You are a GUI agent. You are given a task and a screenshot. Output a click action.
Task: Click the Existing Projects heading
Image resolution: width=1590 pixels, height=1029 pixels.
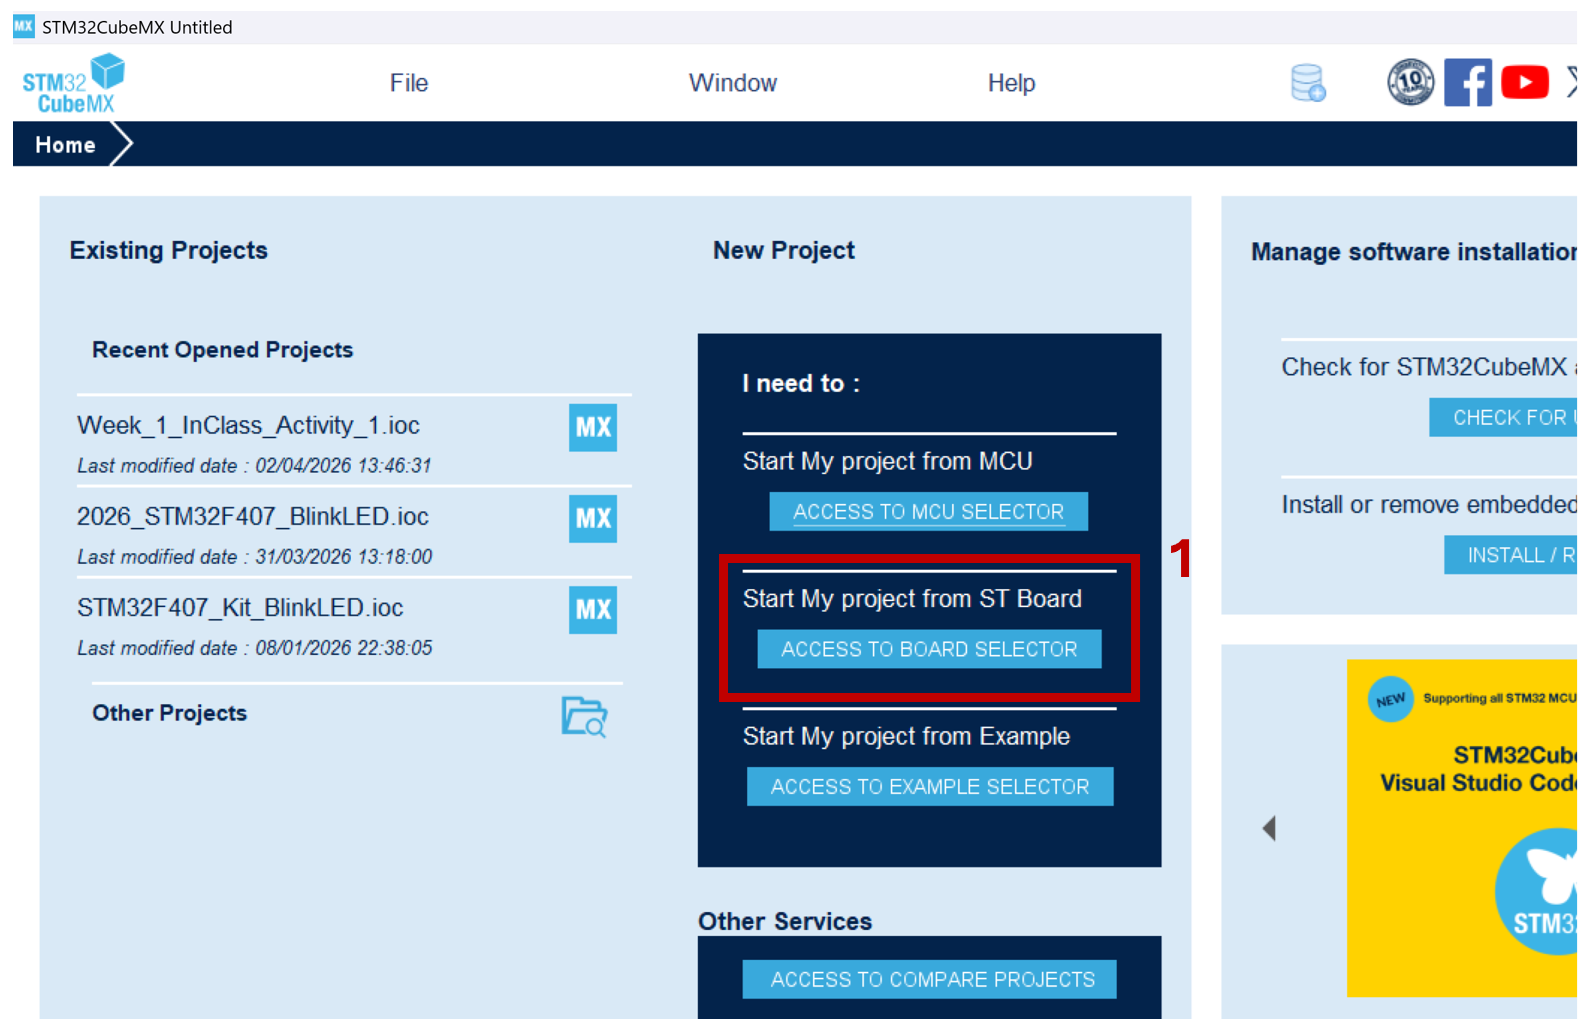tap(168, 250)
